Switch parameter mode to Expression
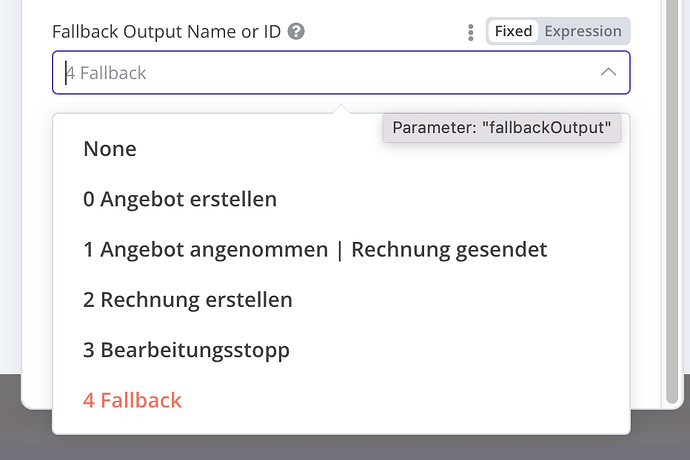Screen dimensions: 690x460 coord(583,31)
